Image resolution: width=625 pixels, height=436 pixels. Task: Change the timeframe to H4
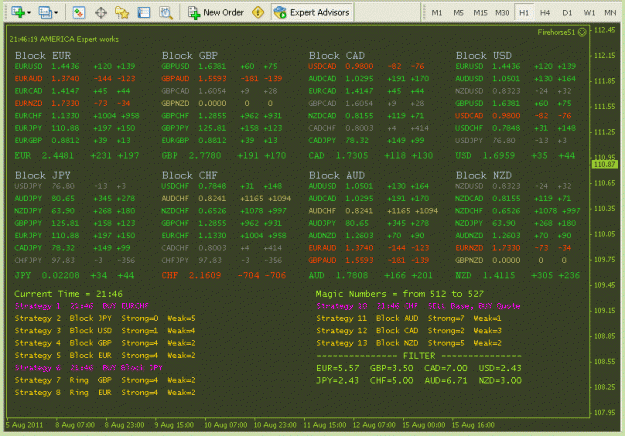(x=545, y=13)
